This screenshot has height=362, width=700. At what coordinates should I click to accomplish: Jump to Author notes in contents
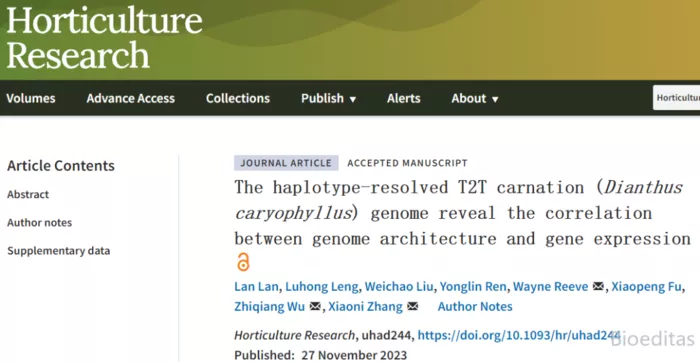click(39, 222)
